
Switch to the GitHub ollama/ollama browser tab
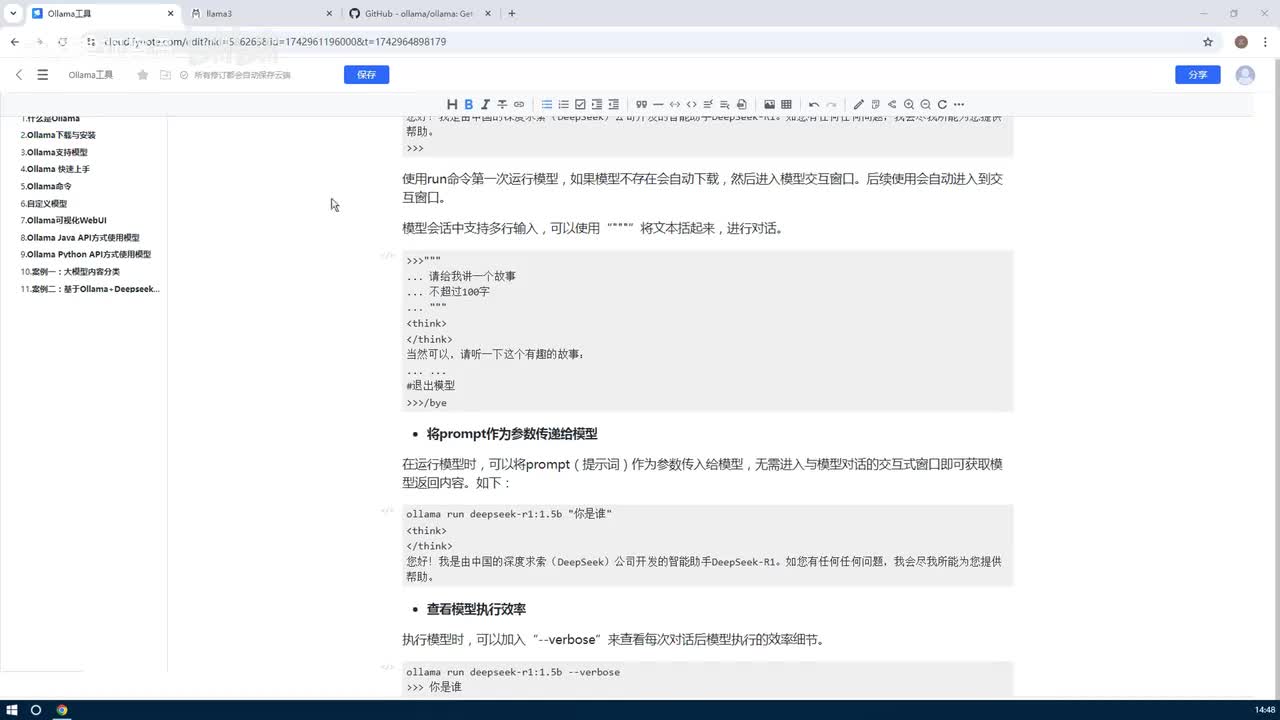420,14
